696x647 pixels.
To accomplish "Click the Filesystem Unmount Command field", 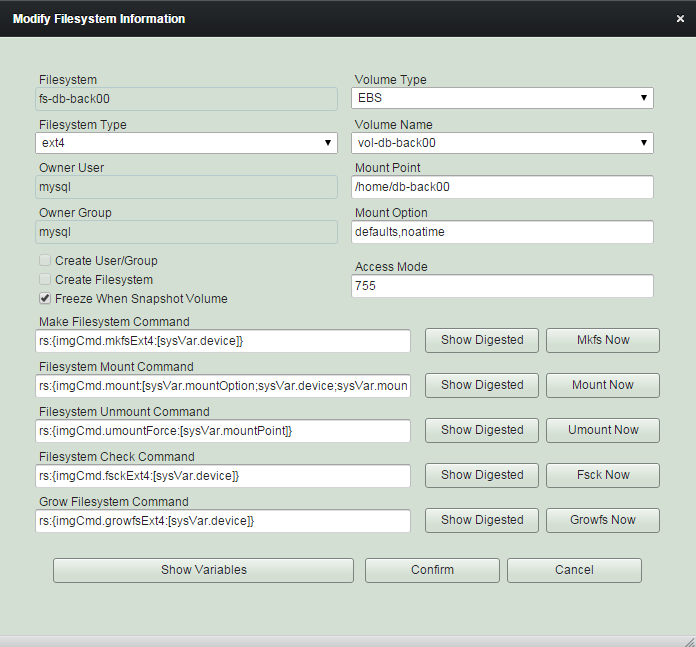I will (223, 431).
